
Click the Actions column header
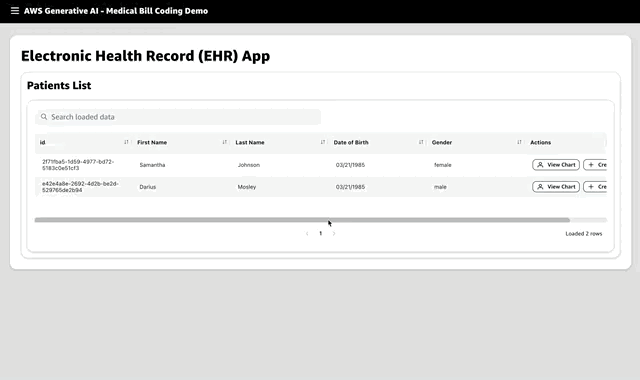pos(540,142)
